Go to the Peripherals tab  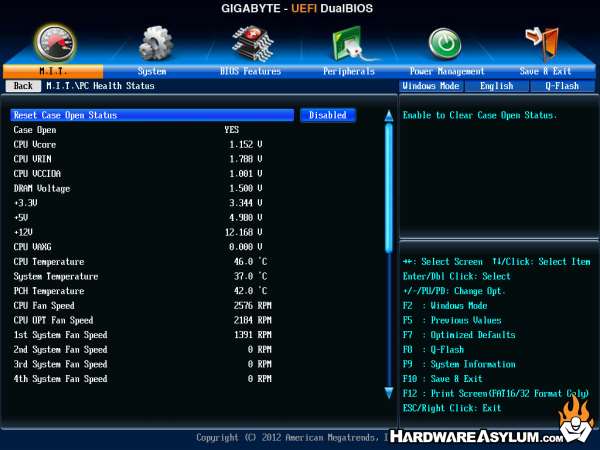(x=349, y=71)
